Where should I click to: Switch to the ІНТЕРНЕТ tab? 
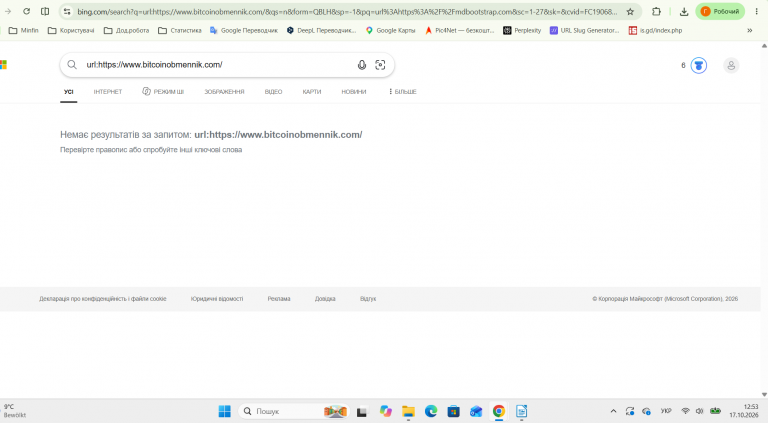point(108,92)
